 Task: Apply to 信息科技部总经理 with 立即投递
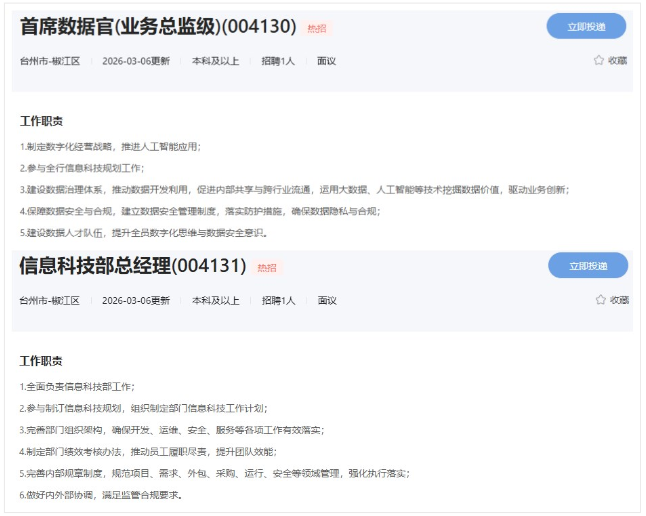click(x=587, y=266)
